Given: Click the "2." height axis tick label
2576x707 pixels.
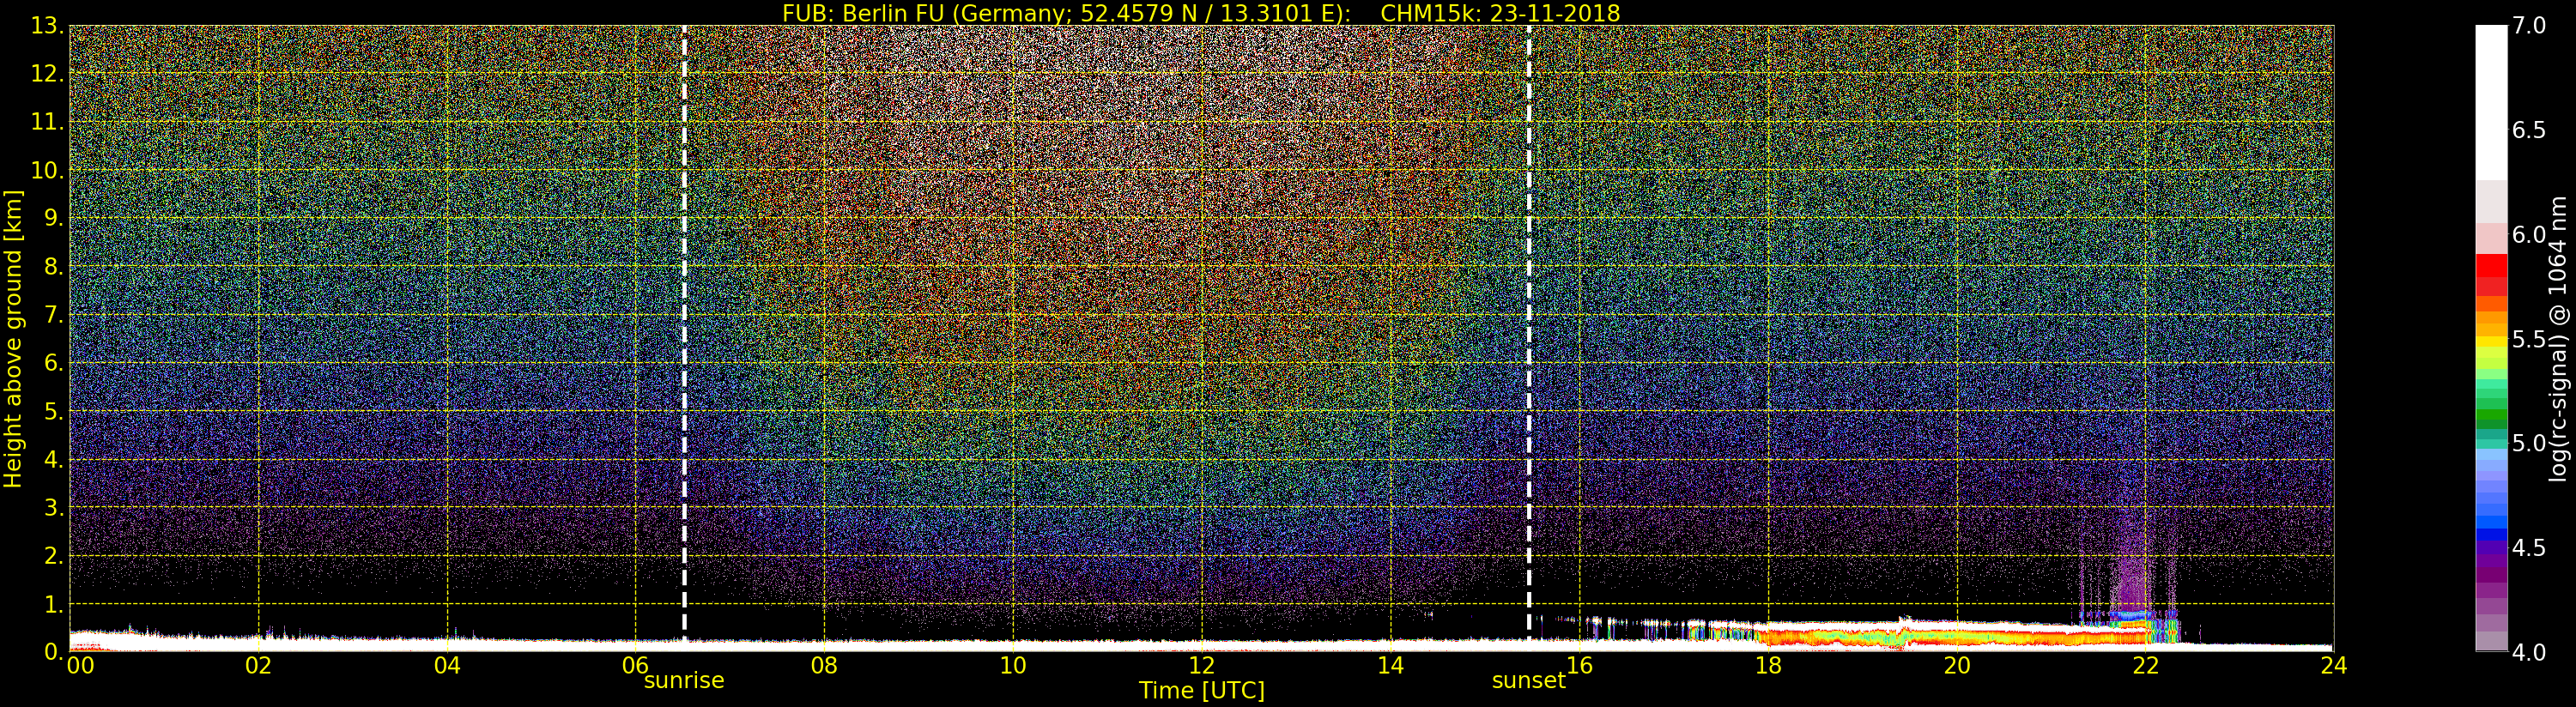Looking at the screenshot, I should point(54,556).
